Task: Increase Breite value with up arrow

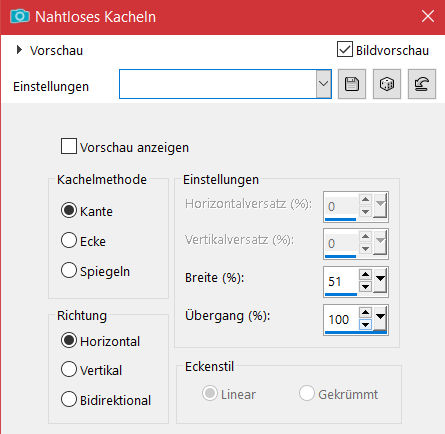Action: 365,274
